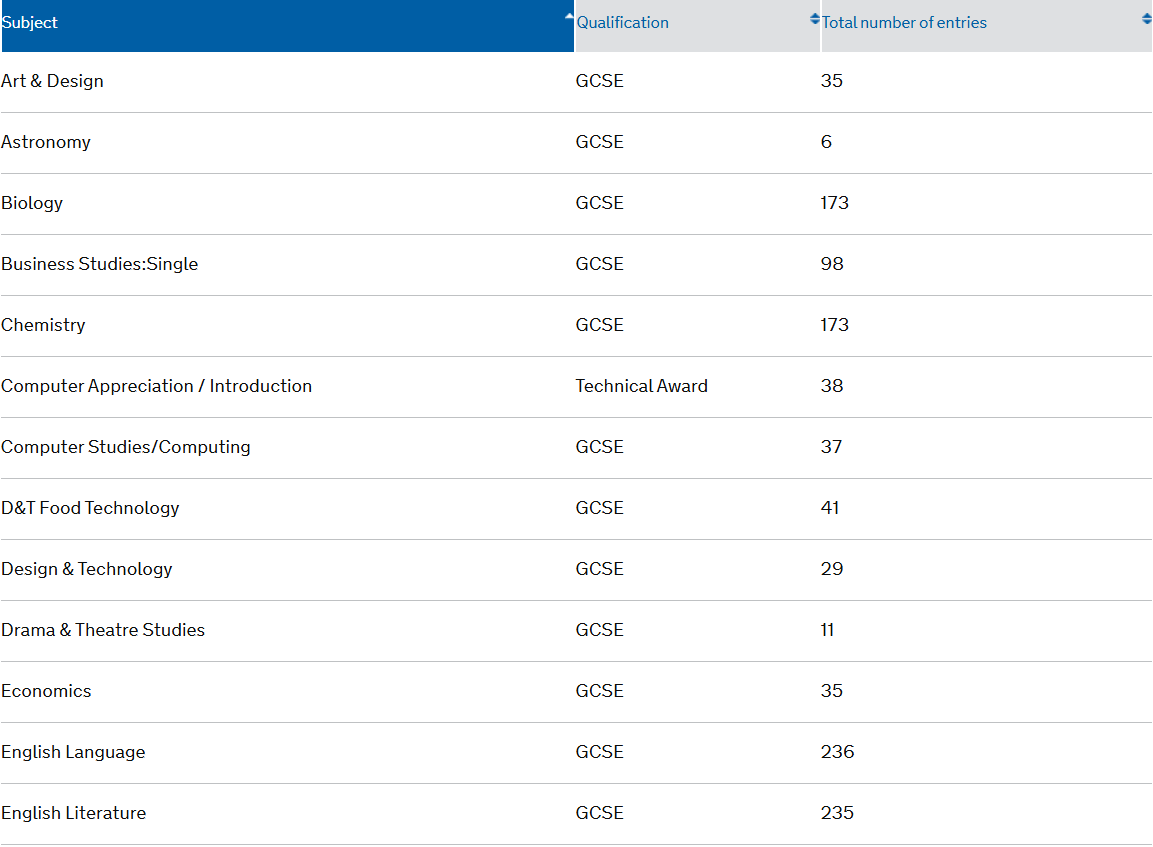Click the Total number of entries header text
Screen dimensions: 1153x847
coord(904,23)
